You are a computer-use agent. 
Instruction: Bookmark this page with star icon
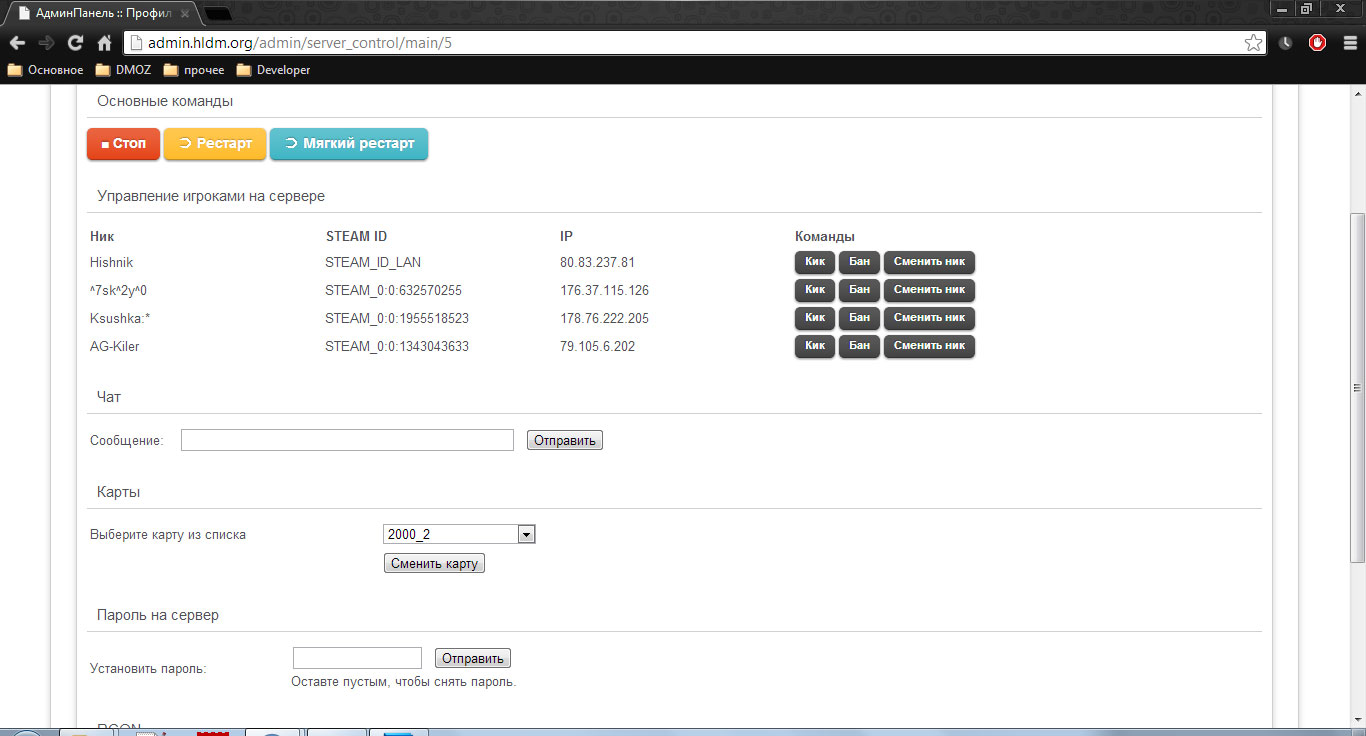pos(1252,43)
